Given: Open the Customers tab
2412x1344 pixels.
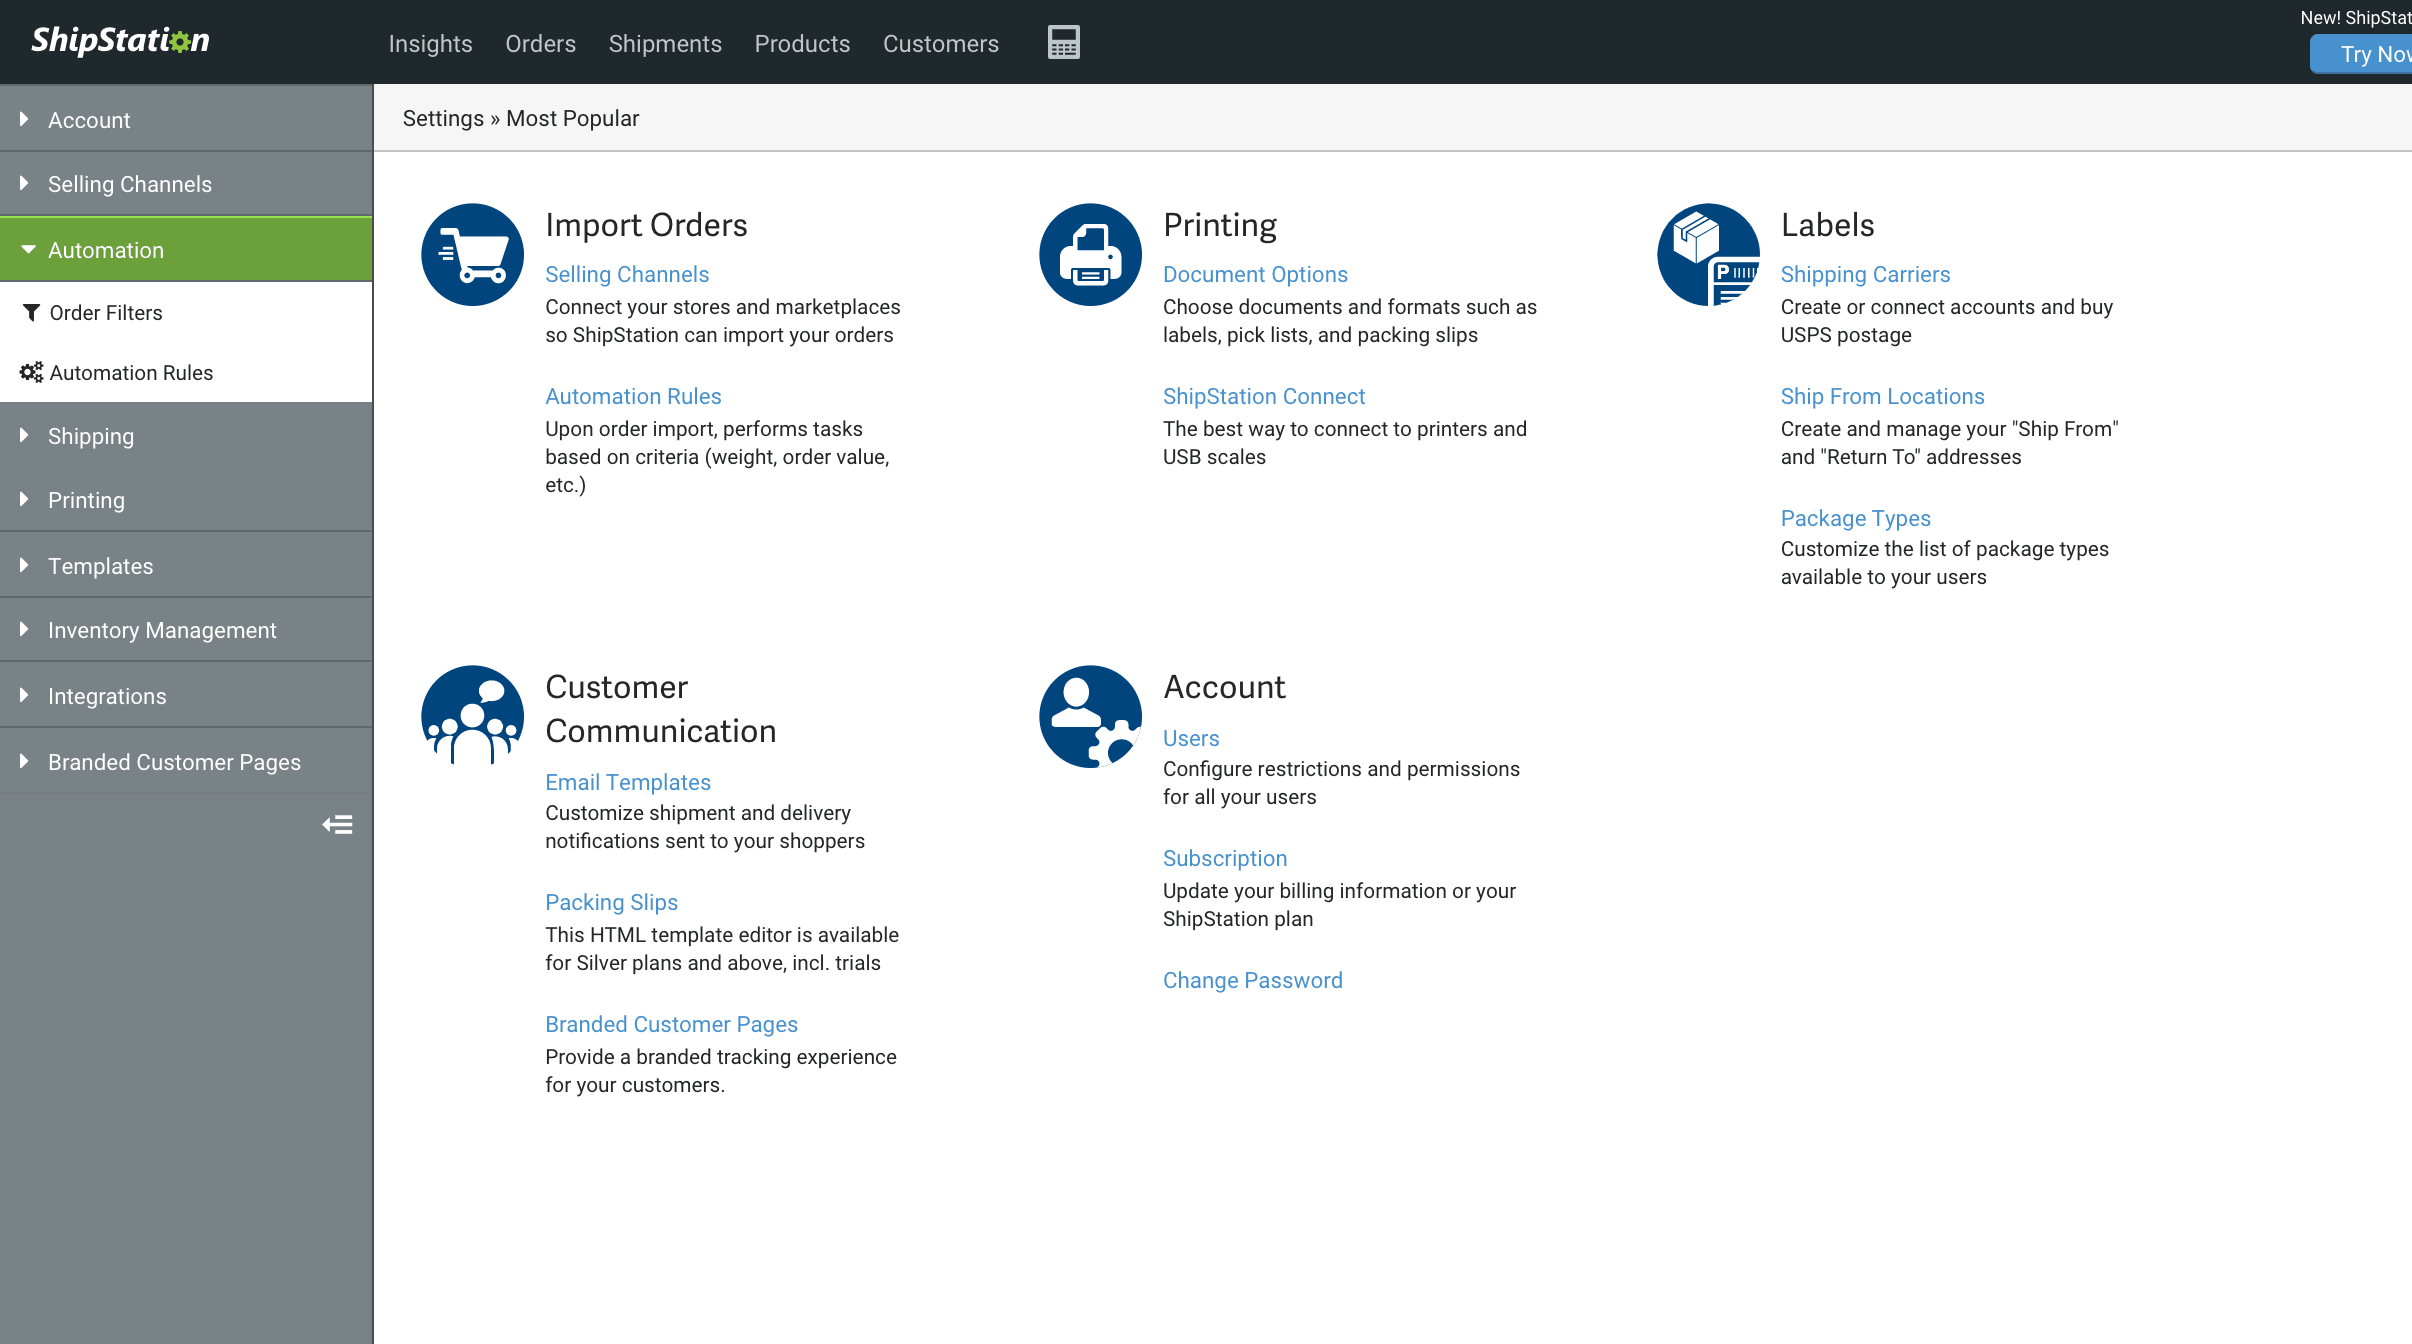Looking at the screenshot, I should (x=941, y=44).
